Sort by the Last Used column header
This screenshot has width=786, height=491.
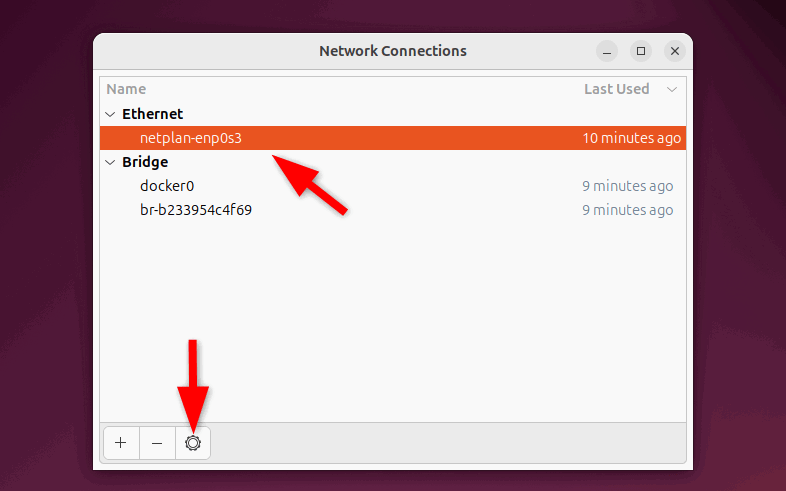tap(616, 89)
